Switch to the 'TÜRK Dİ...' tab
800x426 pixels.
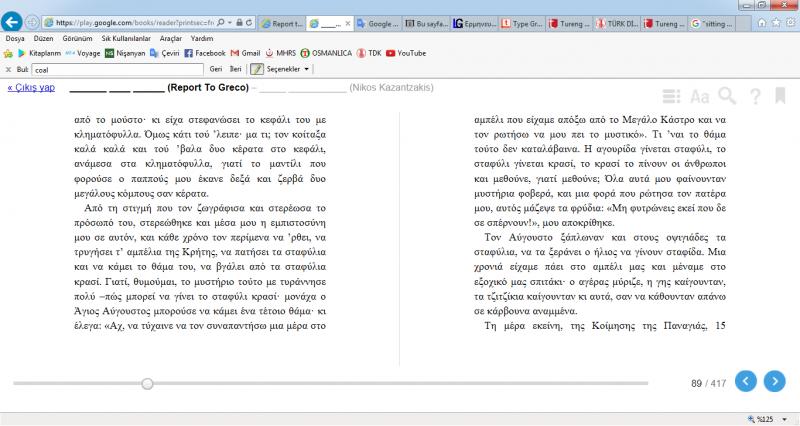click(x=617, y=23)
